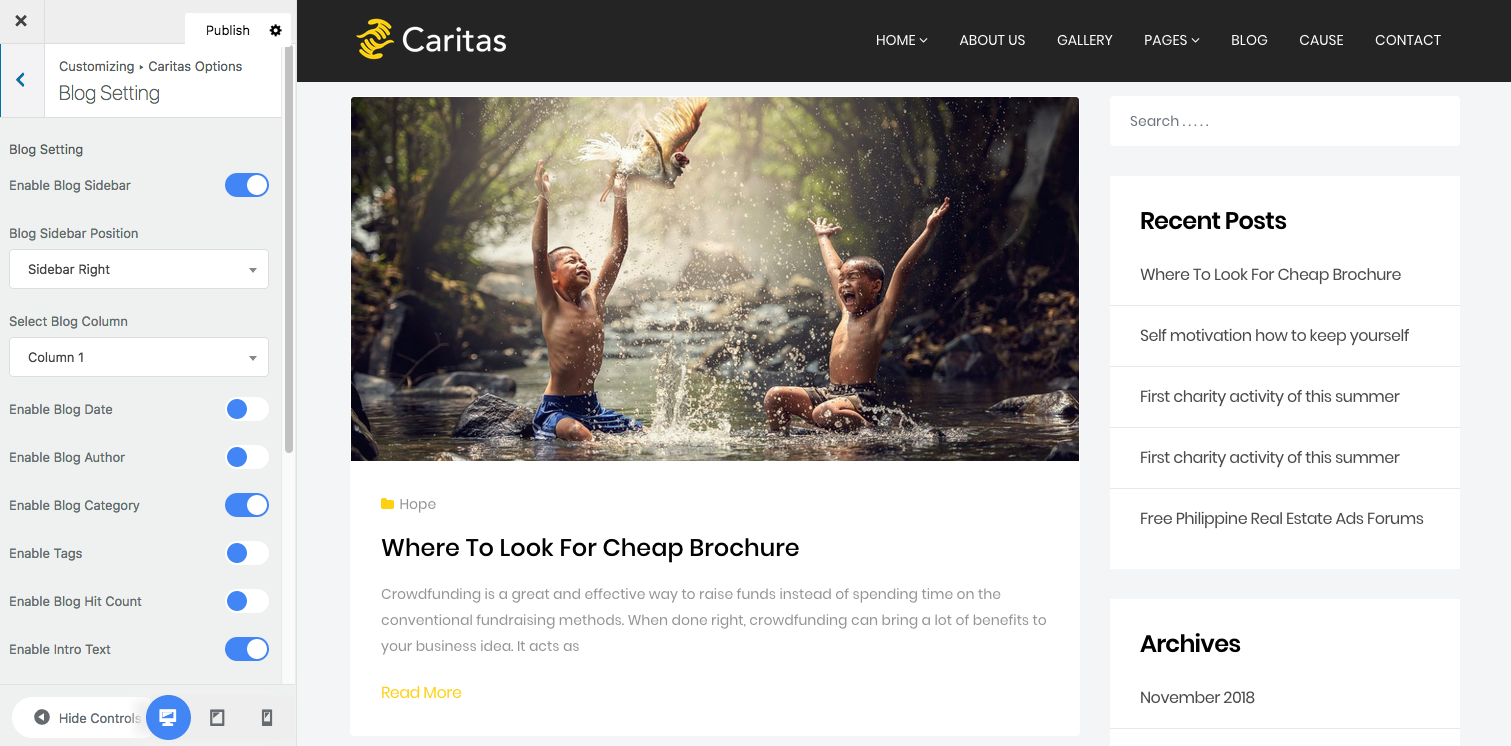Go back using the left chevron arrow

pyautogui.click(x=21, y=80)
